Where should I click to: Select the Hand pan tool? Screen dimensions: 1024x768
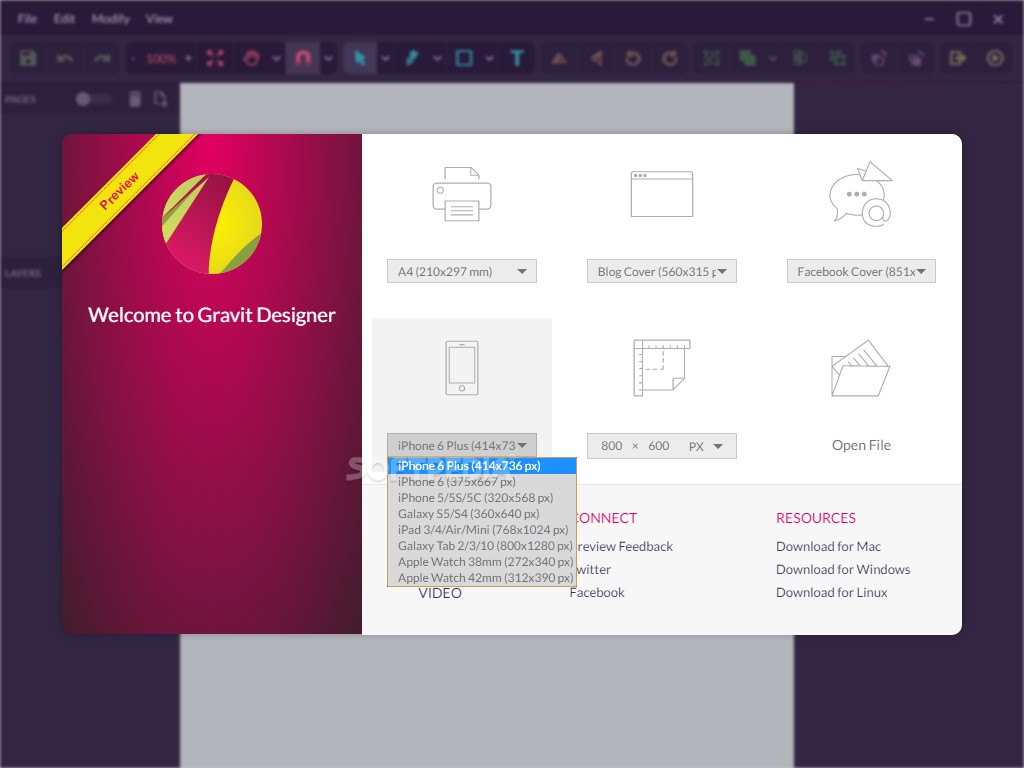(x=251, y=58)
